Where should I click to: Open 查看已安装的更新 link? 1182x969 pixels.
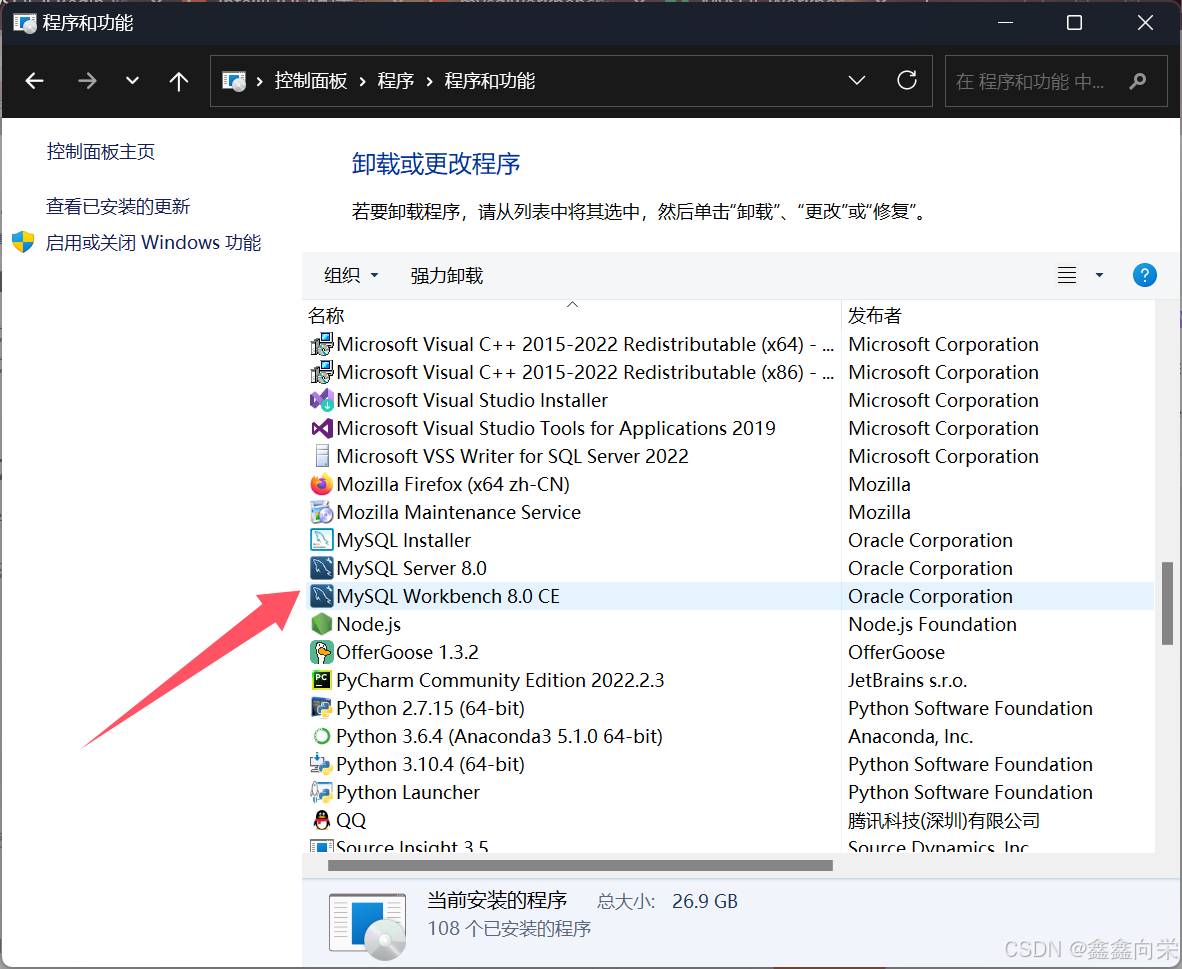118,207
